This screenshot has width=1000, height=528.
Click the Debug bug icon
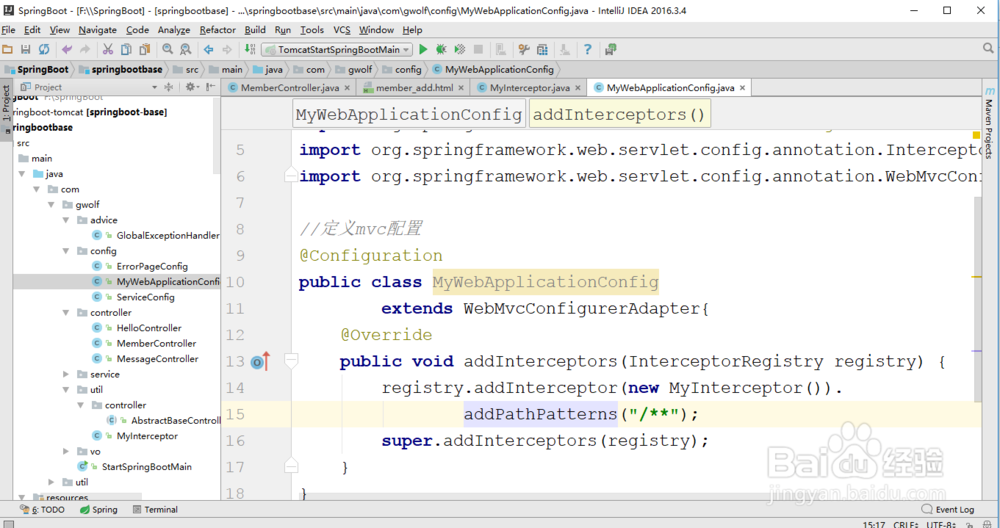[x=441, y=49]
